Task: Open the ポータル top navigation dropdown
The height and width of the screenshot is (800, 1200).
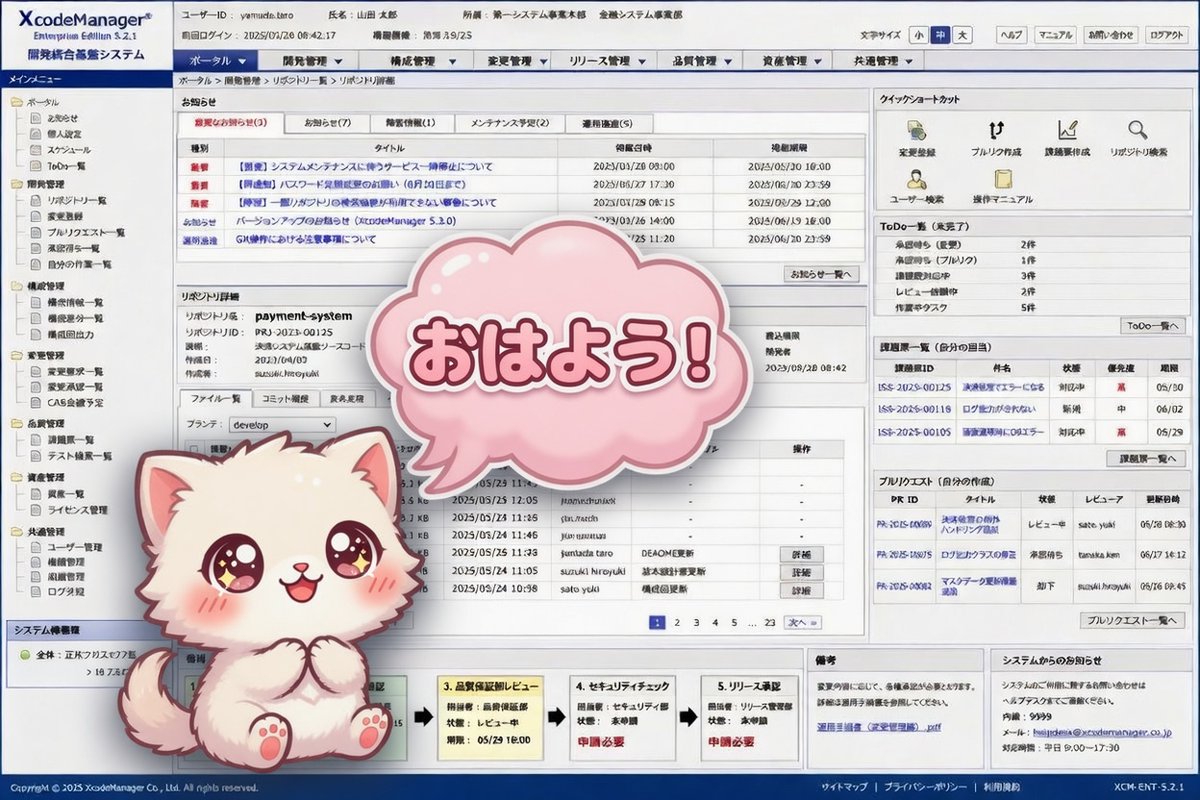Action: pos(217,61)
